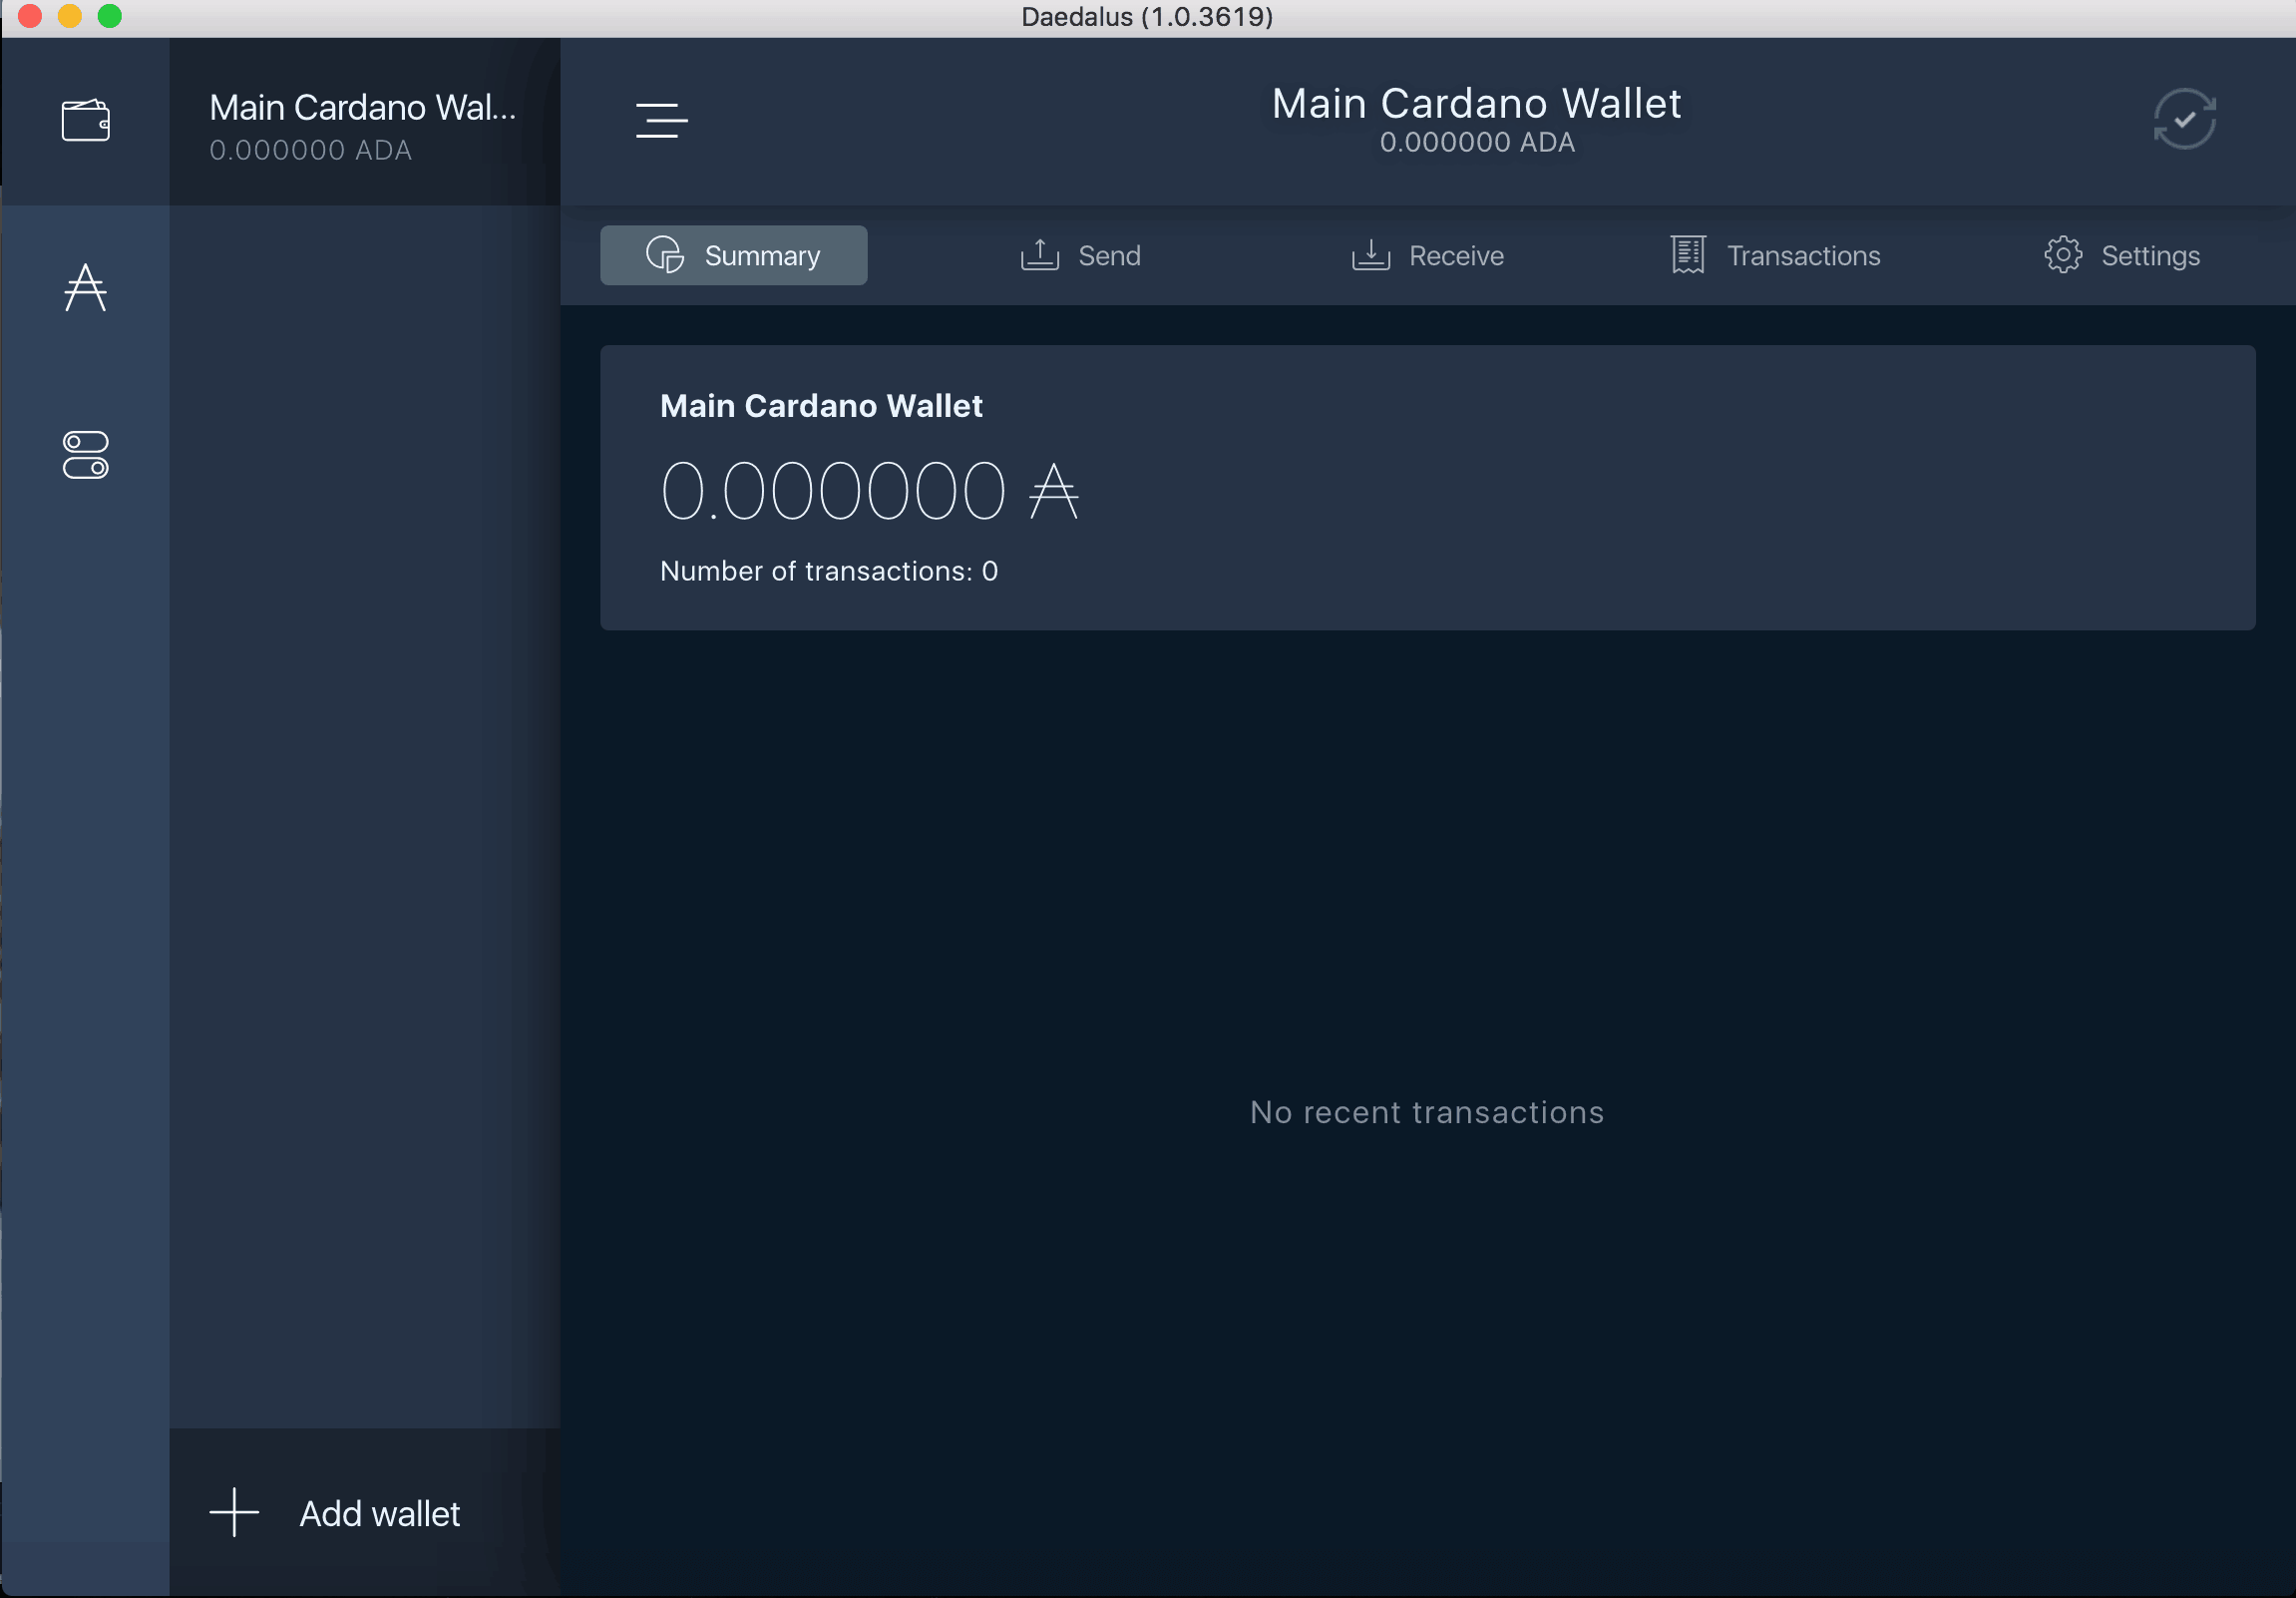Toggle the Summary view active state
Screen dimensions: 2296x1598
tap(733, 254)
